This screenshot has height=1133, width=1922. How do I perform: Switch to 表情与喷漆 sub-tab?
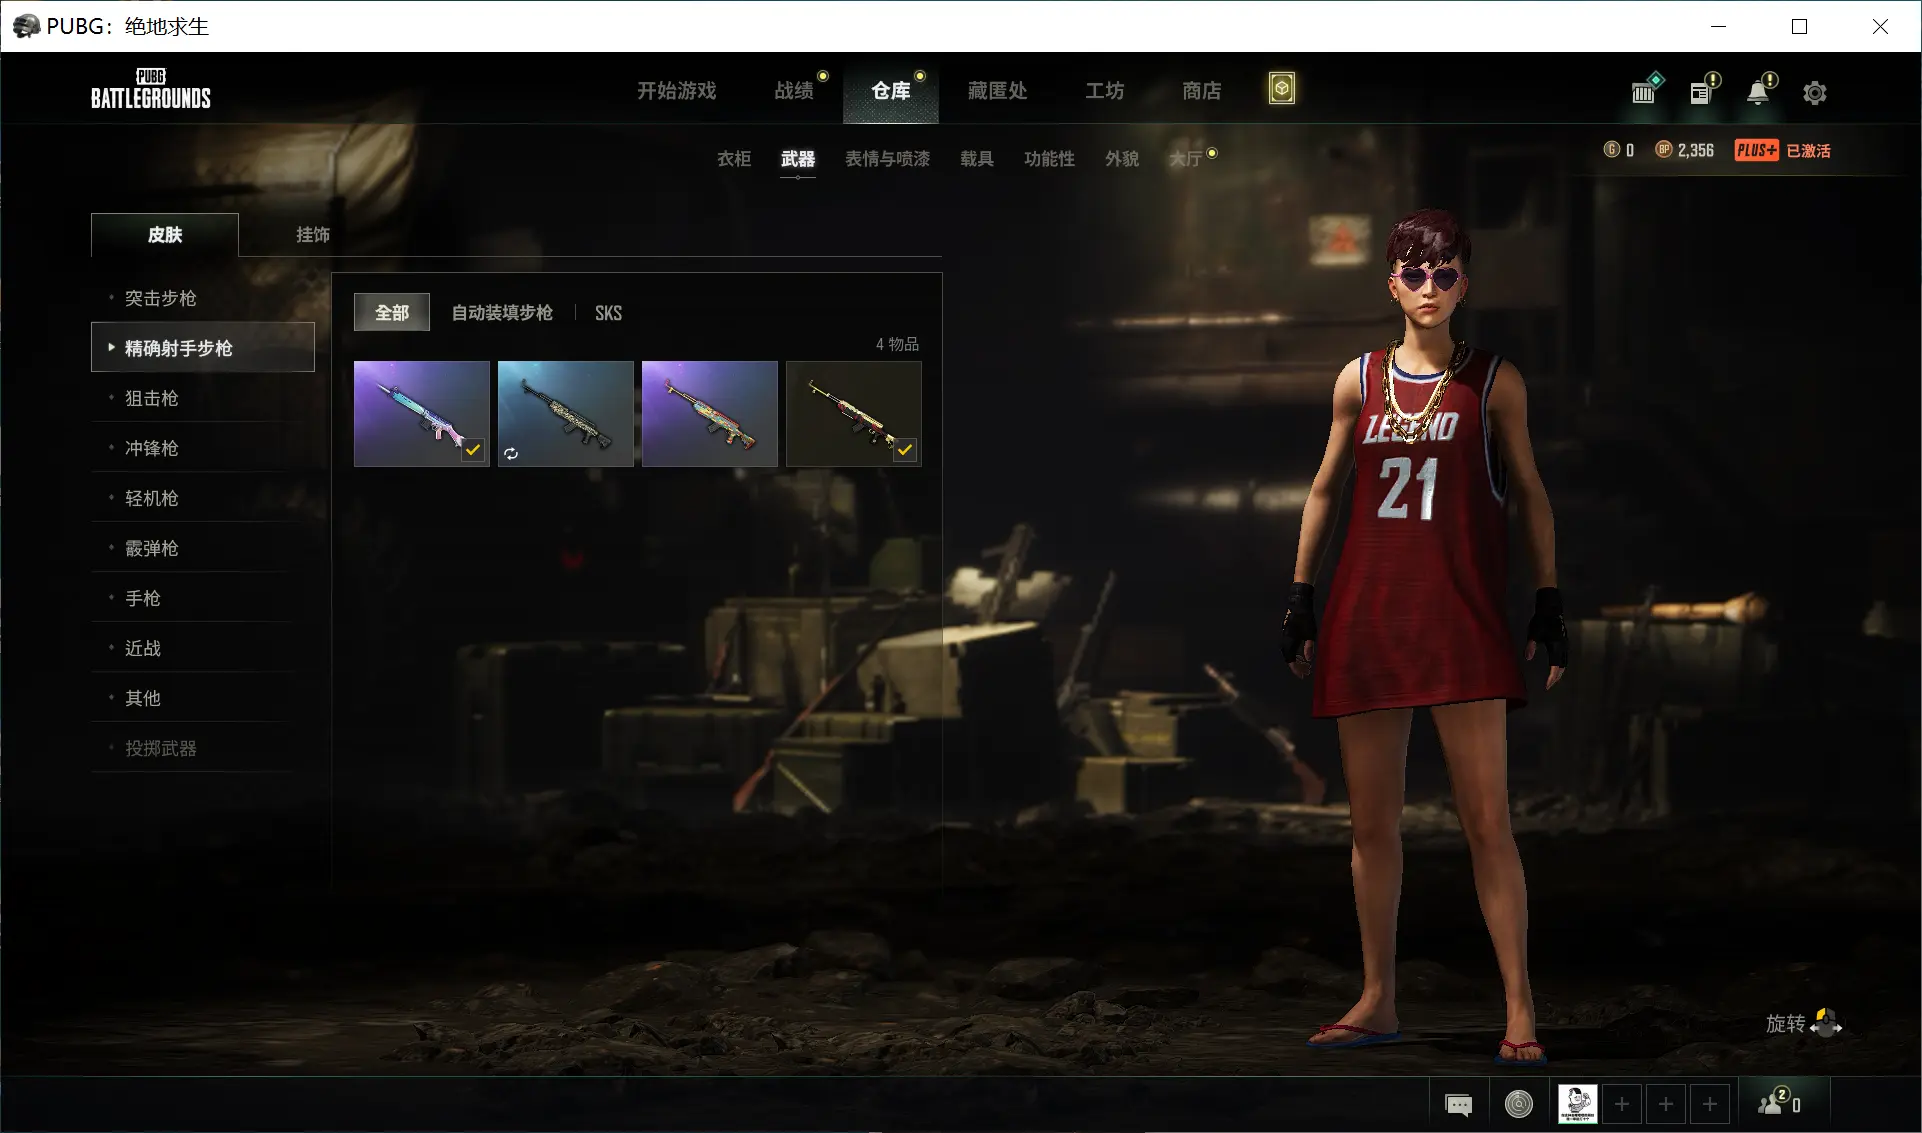click(887, 158)
